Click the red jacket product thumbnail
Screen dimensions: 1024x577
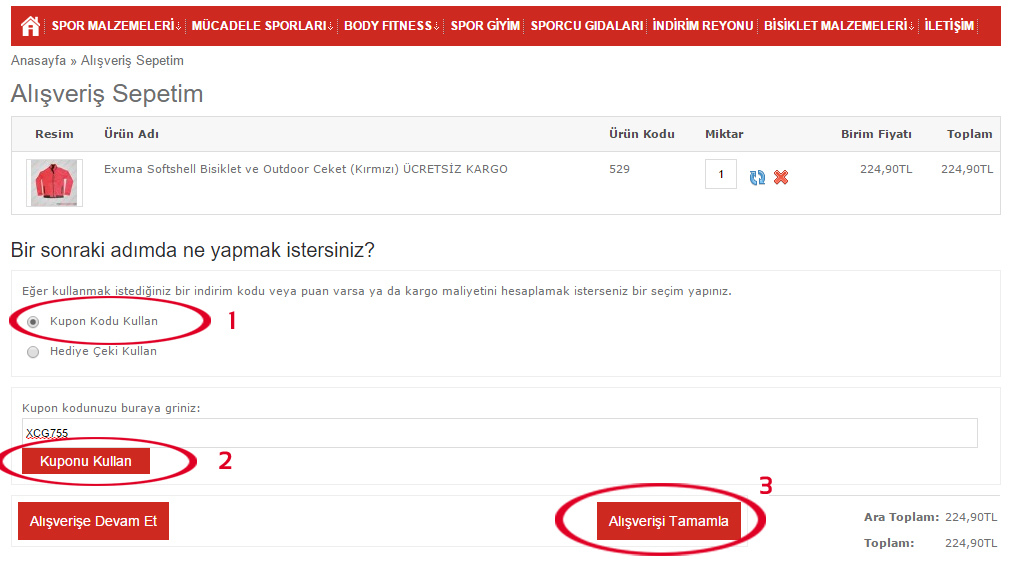[54, 183]
